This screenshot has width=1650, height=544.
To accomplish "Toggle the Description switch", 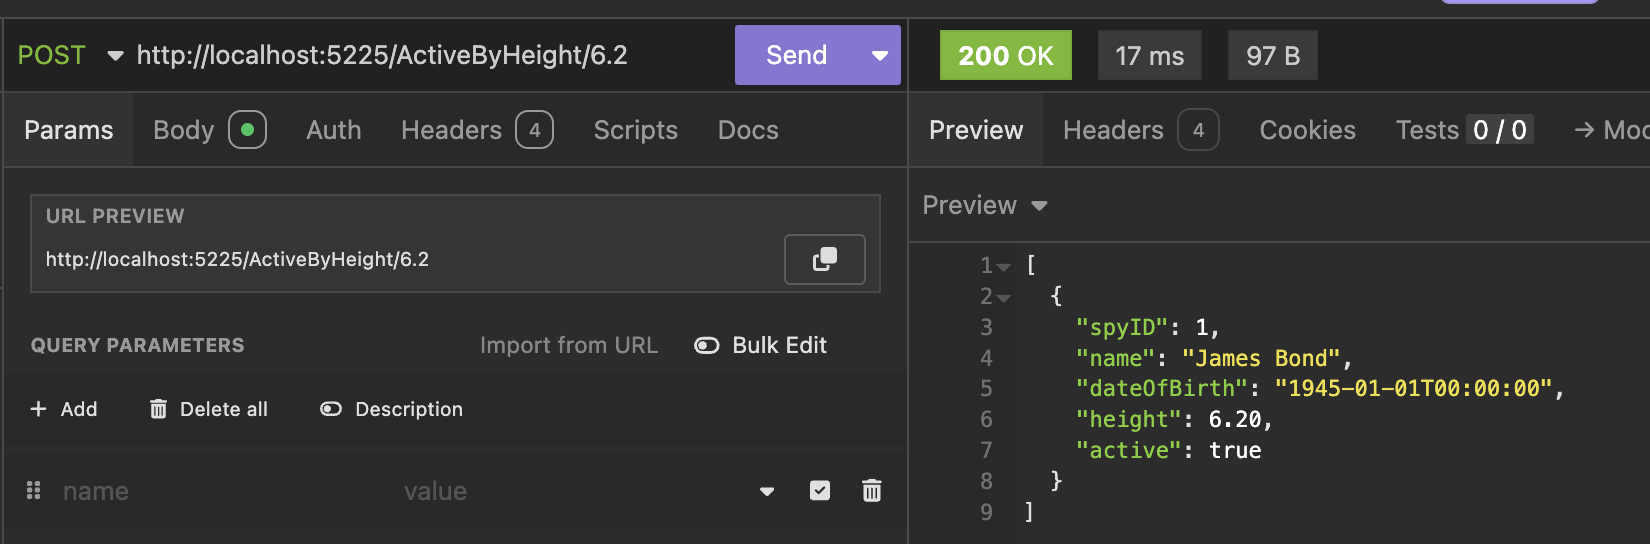I will click(331, 409).
